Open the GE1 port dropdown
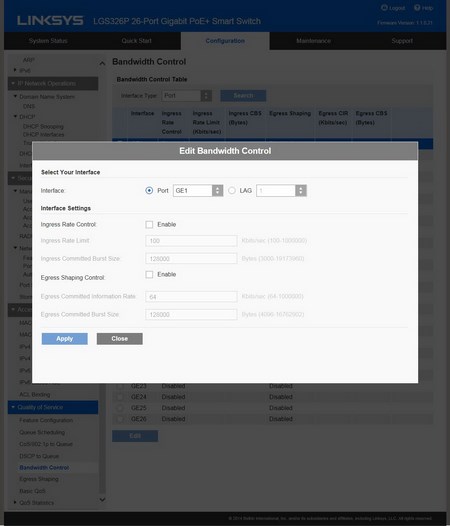This screenshot has width=450, height=526. [198, 191]
